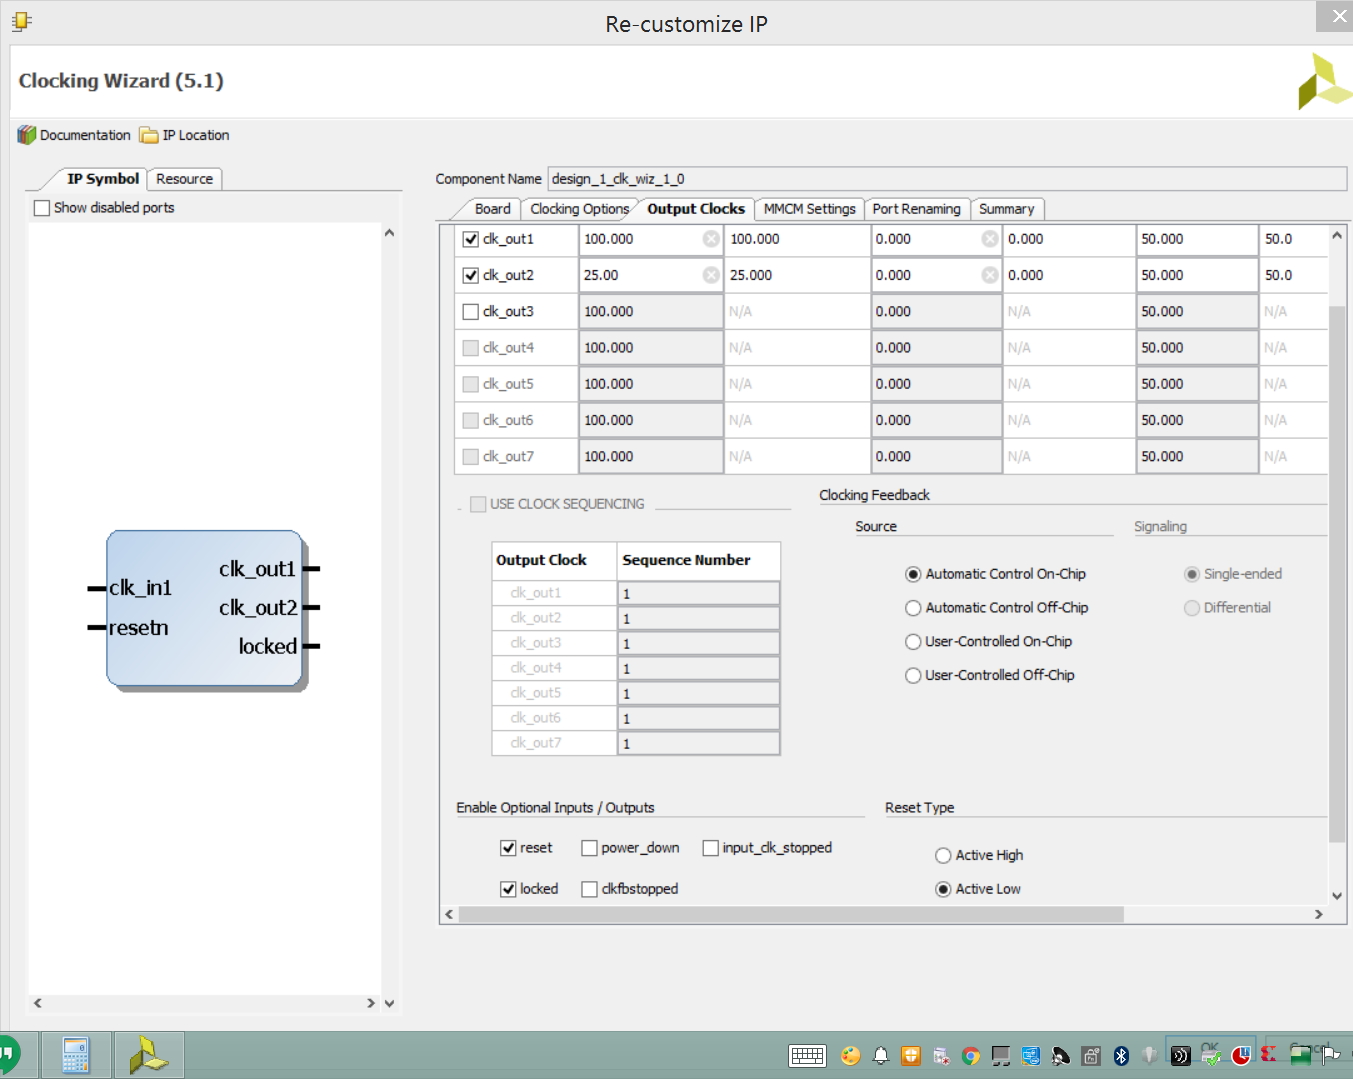Enable the power_down optional input
This screenshot has height=1079, width=1353.
pyautogui.click(x=589, y=848)
